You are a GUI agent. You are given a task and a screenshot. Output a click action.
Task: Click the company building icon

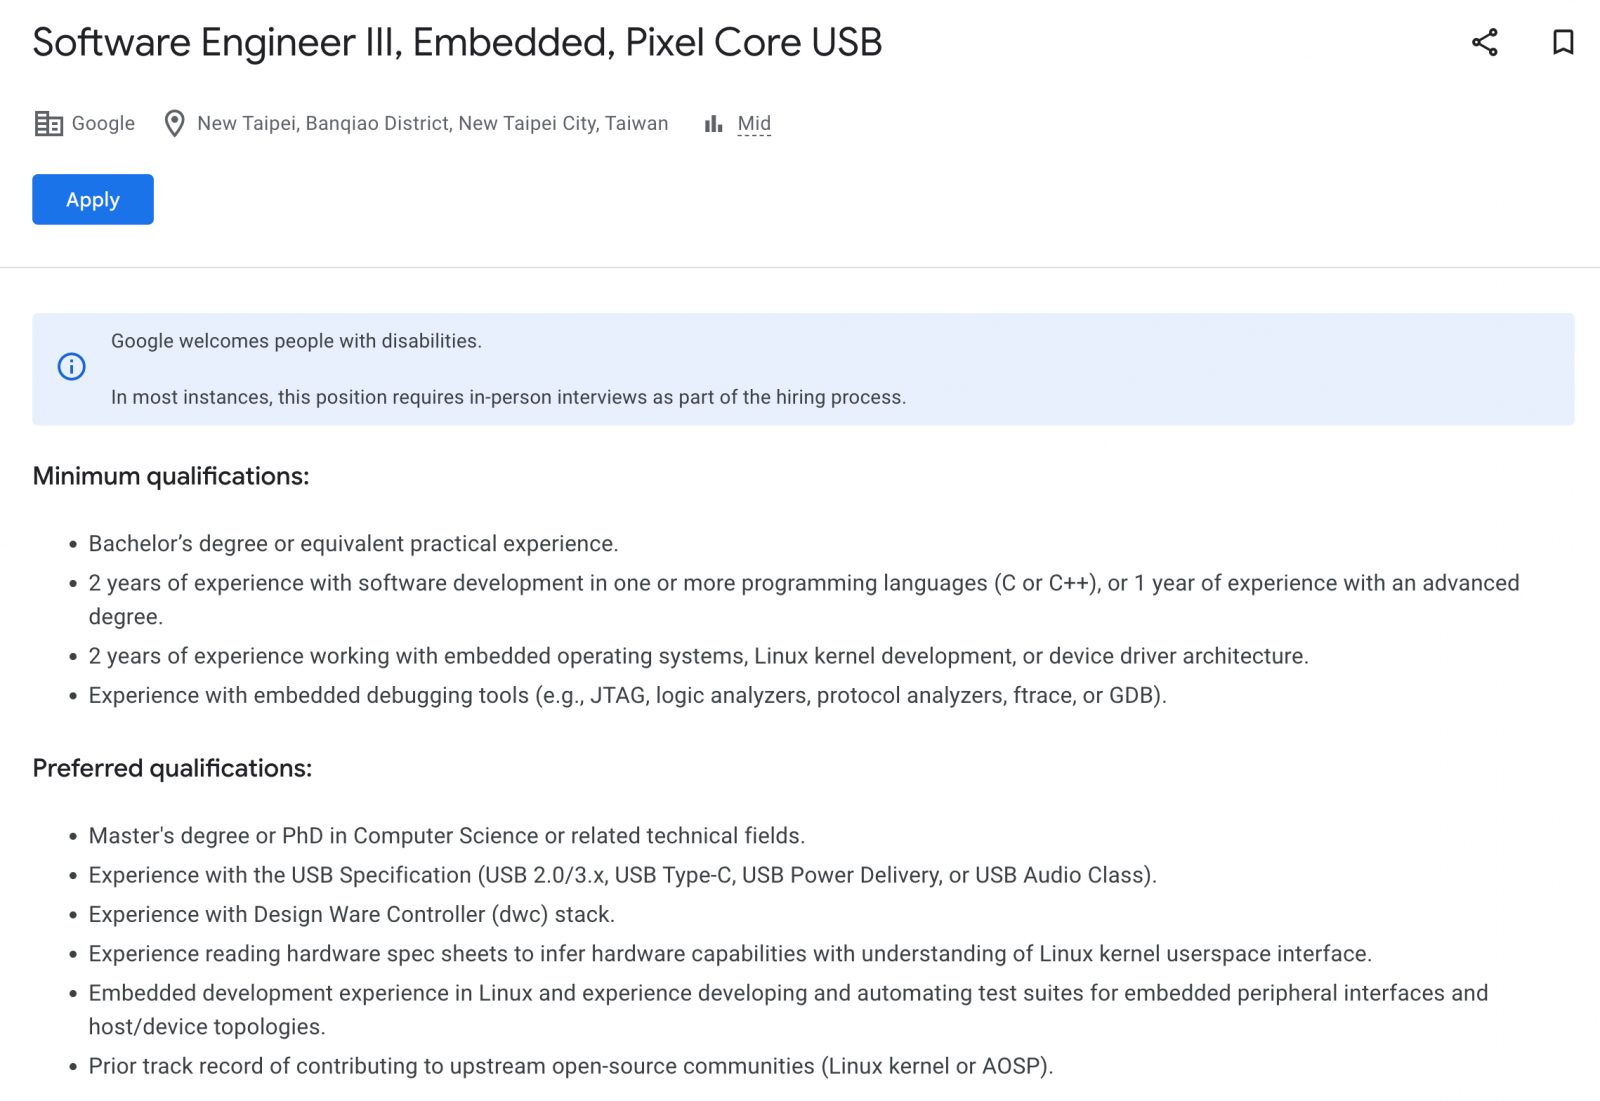[x=48, y=123]
